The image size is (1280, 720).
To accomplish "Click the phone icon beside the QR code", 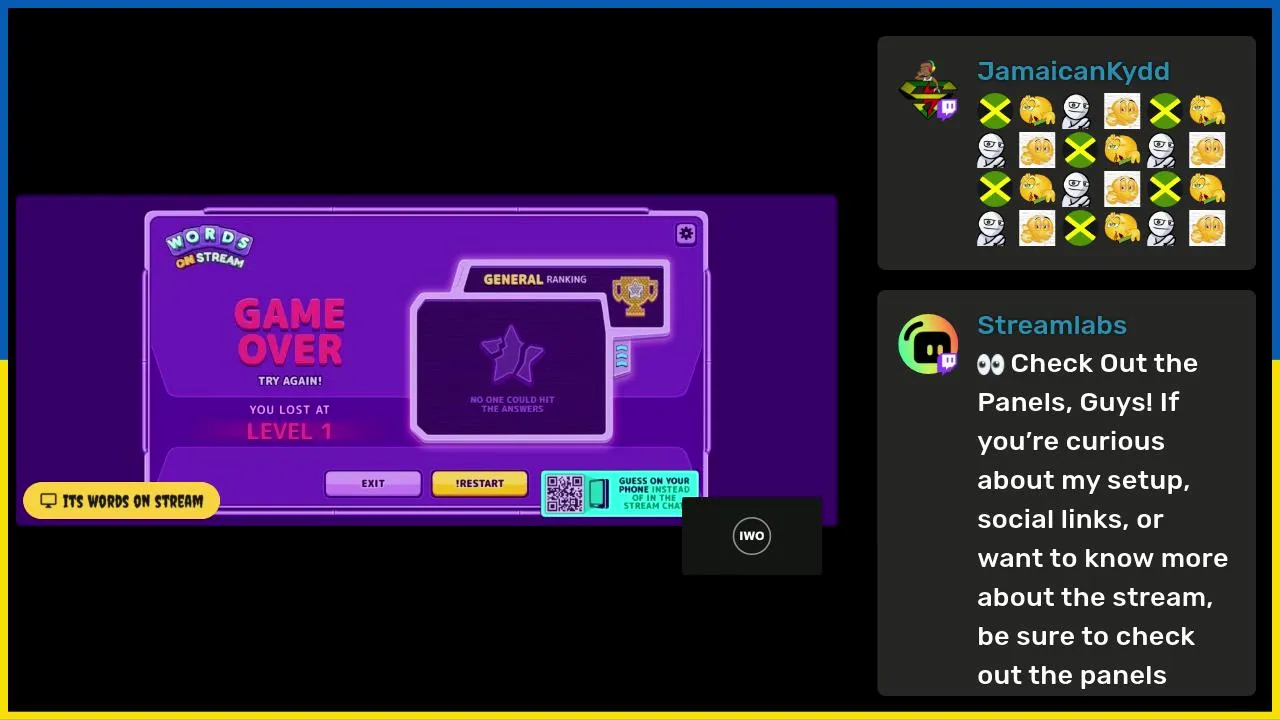I will pos(598,494).
